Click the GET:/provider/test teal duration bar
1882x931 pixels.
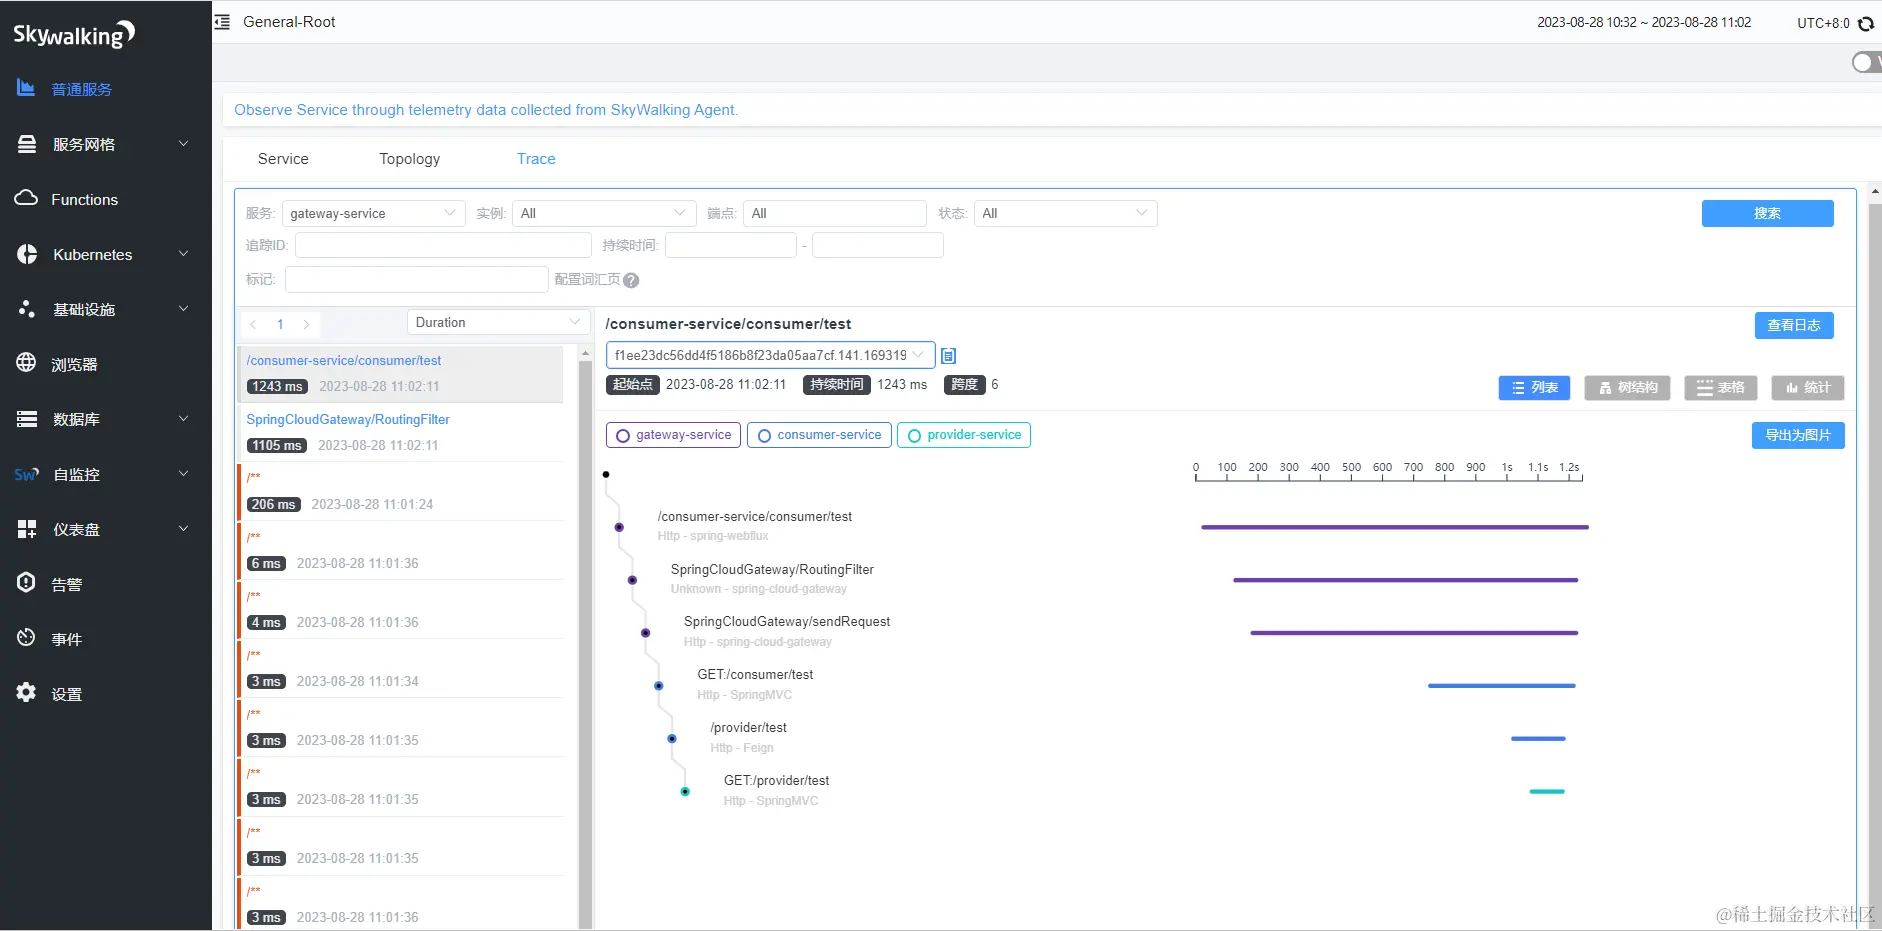point(1546,792)
